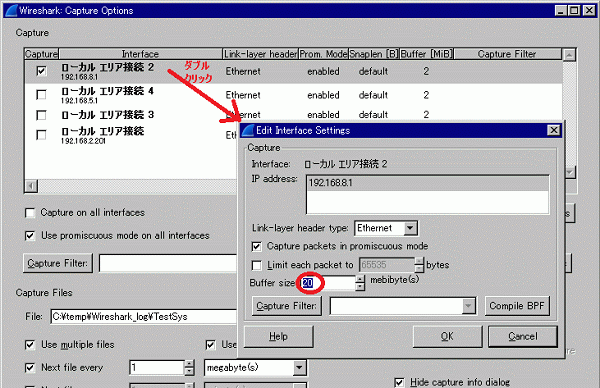Click the Prom. Mode column header
The width and height of the screenshot is (600, 388).
tap(323, 54)
